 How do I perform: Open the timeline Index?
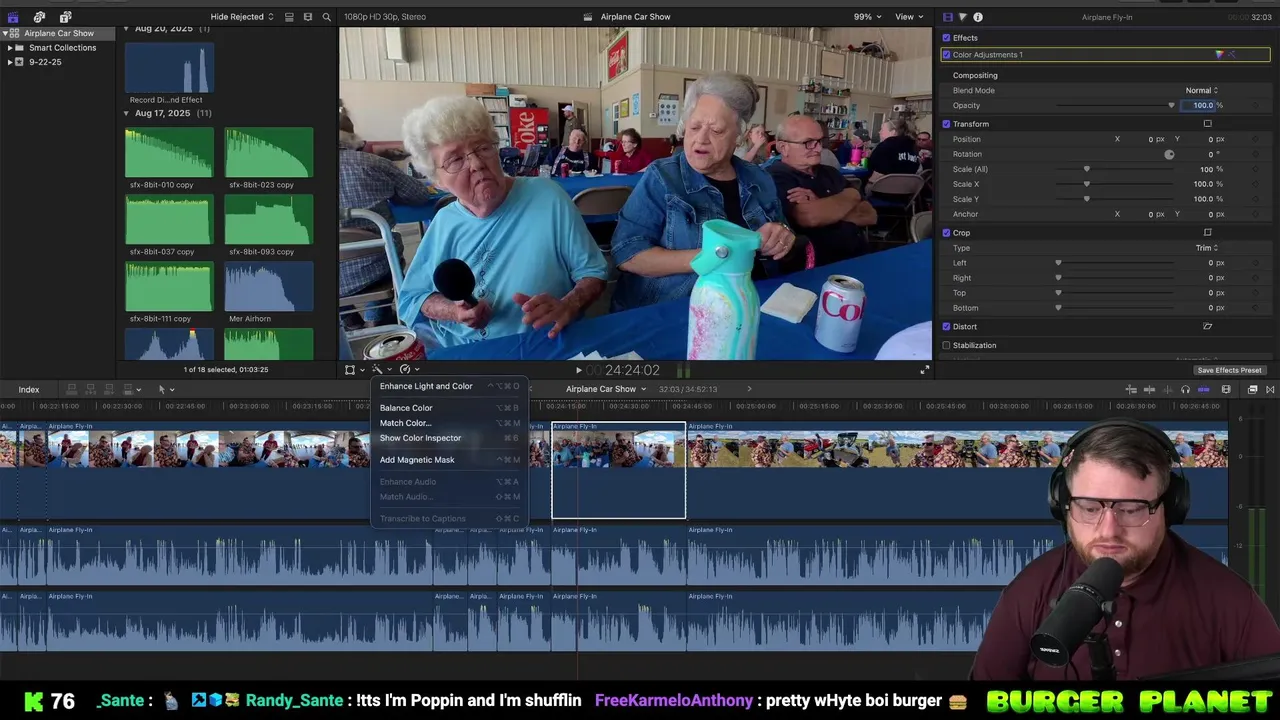[x=29, y=390]
